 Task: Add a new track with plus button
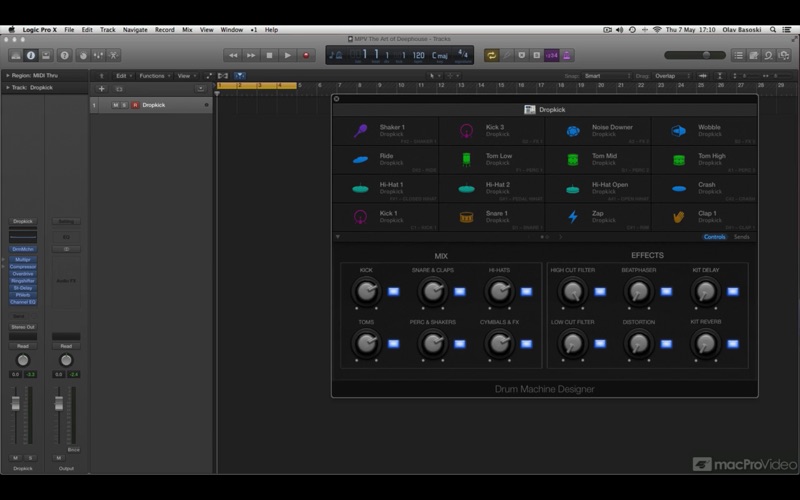tap(102, 89)
